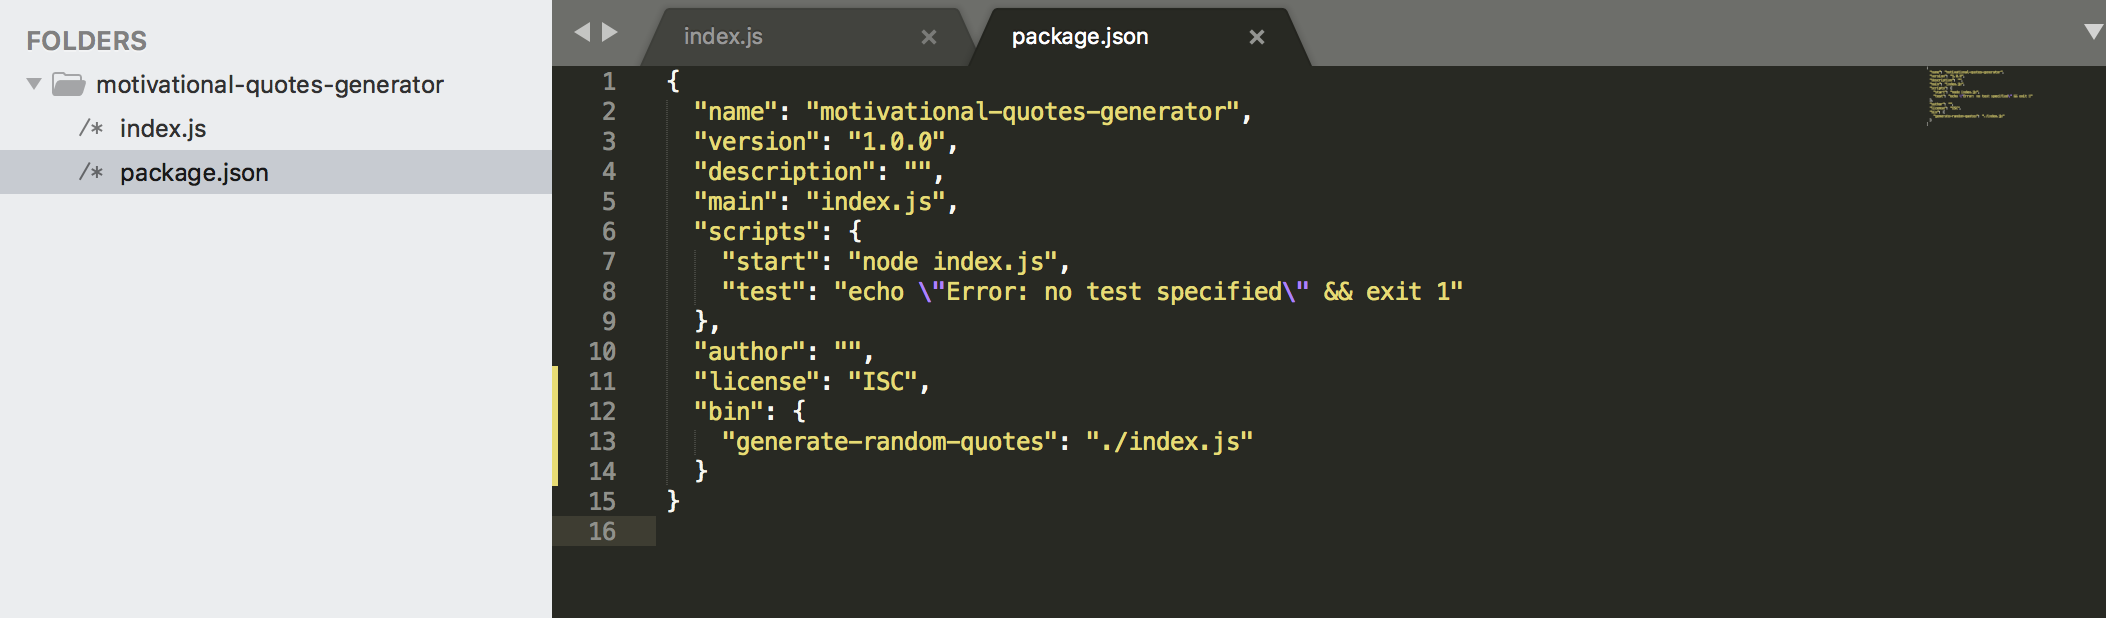
Task: Click line number 6 in gutter
Action: click(608, 232)
